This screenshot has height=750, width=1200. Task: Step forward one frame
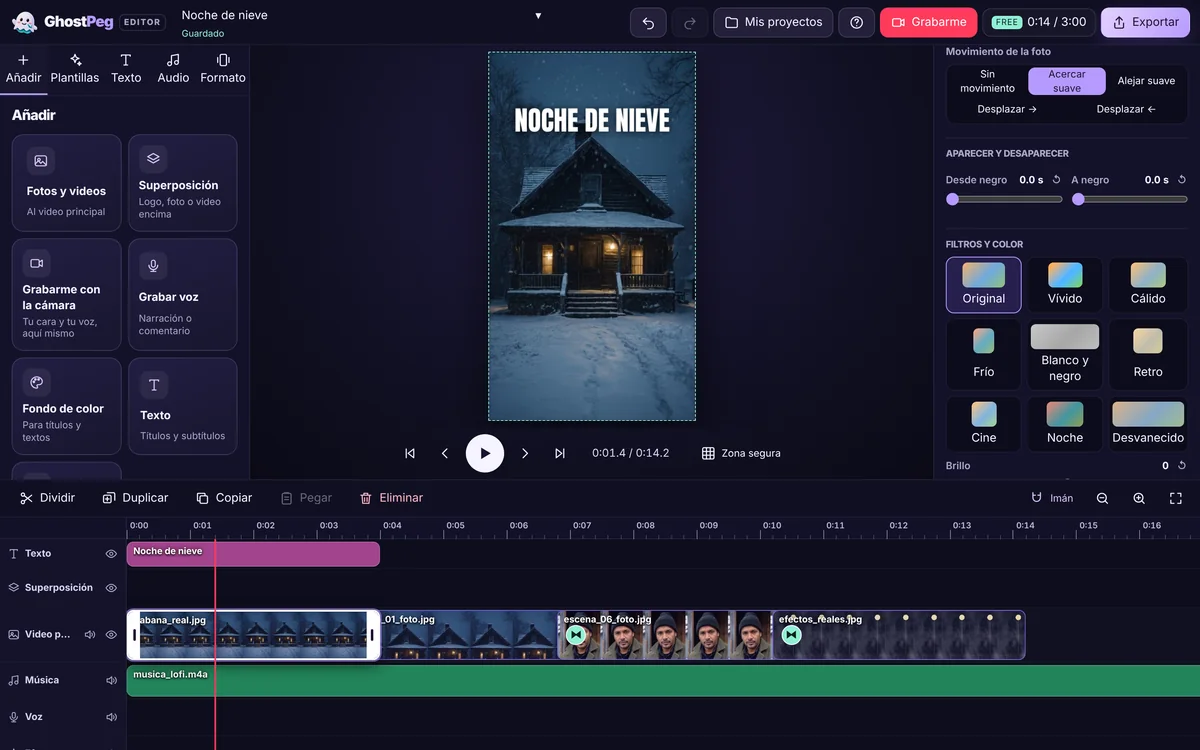[x=525, y=453]
